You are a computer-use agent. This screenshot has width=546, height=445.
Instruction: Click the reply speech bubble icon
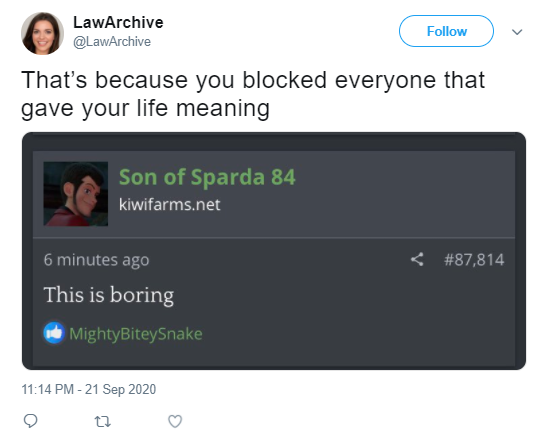(x=30, y=421)
